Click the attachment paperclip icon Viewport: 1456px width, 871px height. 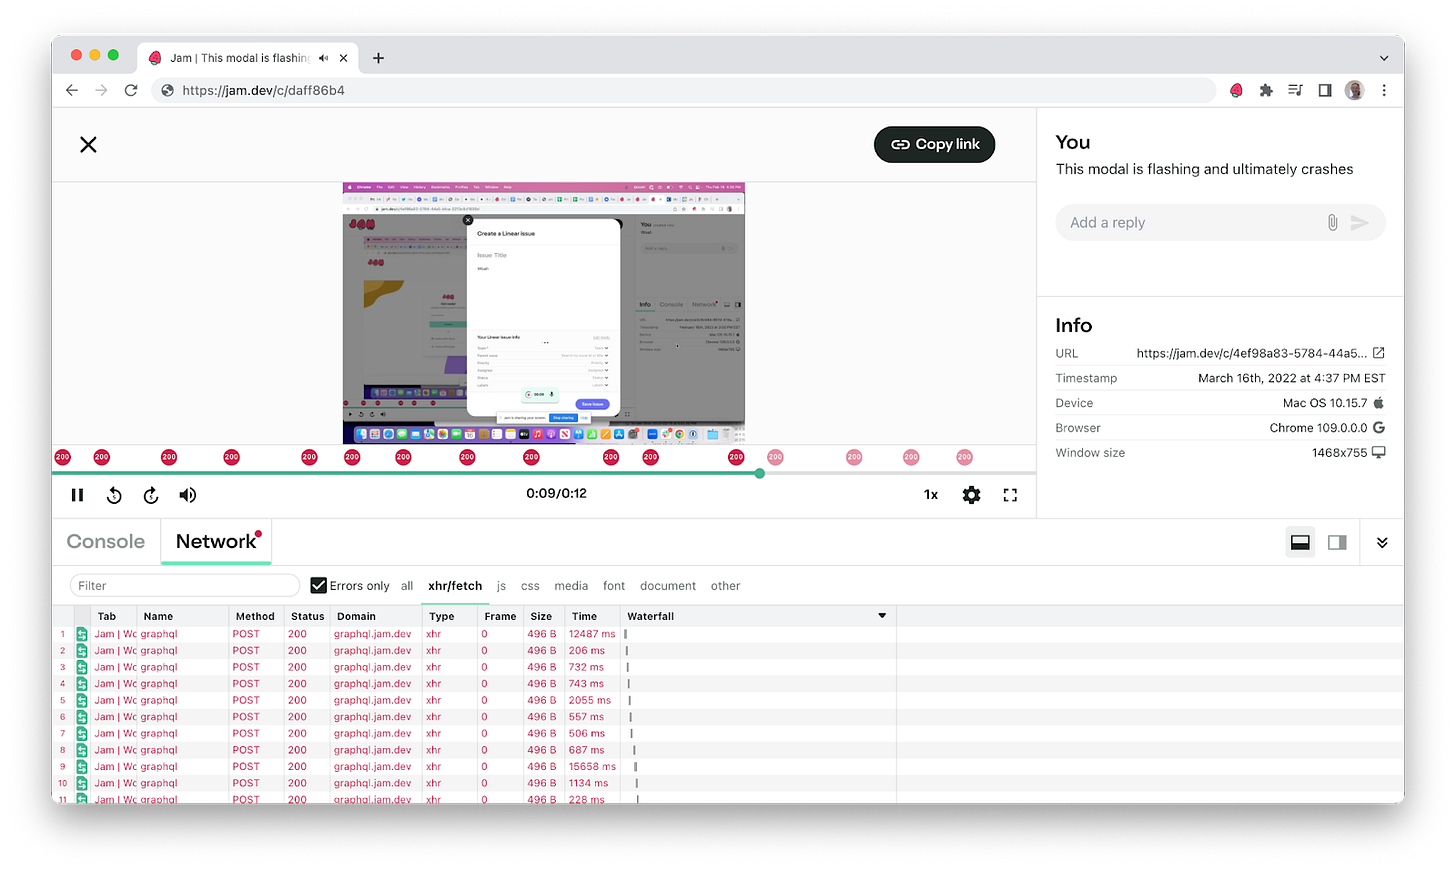[x=1332, y=223]
